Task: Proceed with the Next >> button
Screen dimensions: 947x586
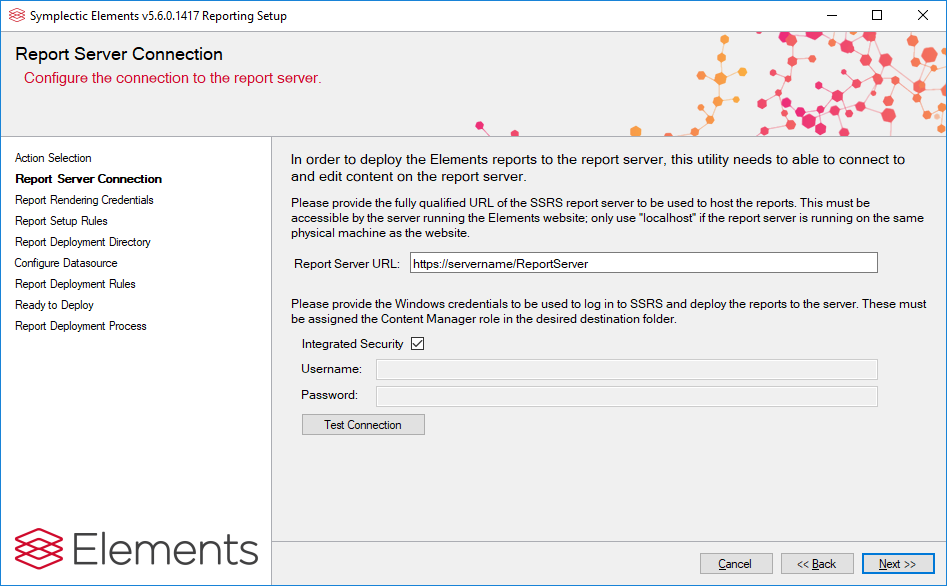Action: (x=898, y=564)
